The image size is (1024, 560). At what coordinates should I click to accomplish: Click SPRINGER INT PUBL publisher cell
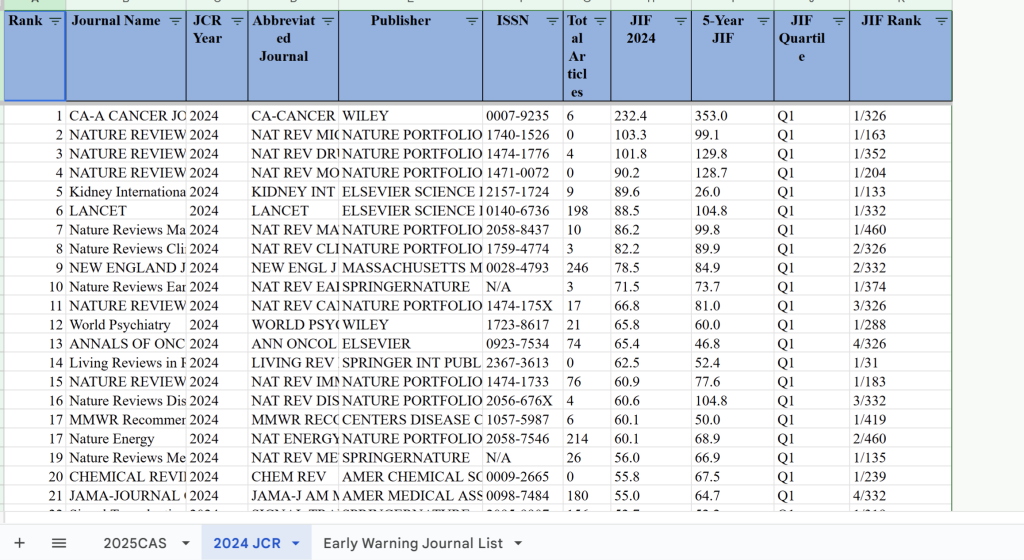[410, 363]
